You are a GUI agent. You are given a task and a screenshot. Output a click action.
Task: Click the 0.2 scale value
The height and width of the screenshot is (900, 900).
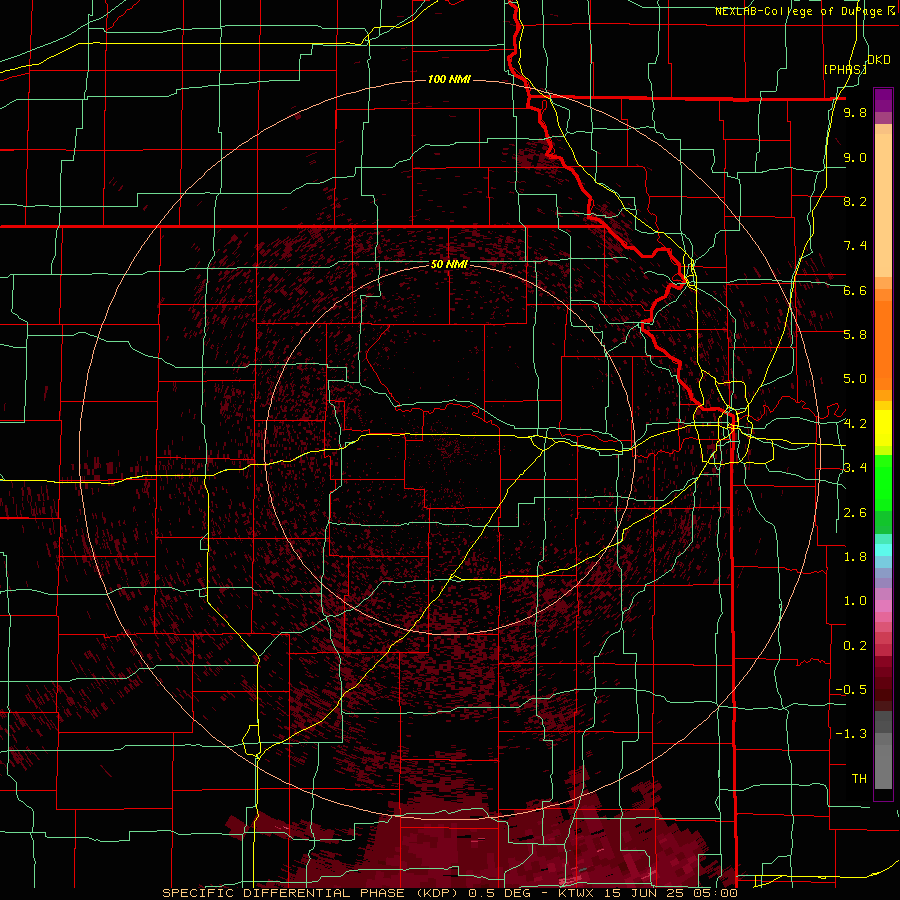pyautogui.click(x=855, y=646)
